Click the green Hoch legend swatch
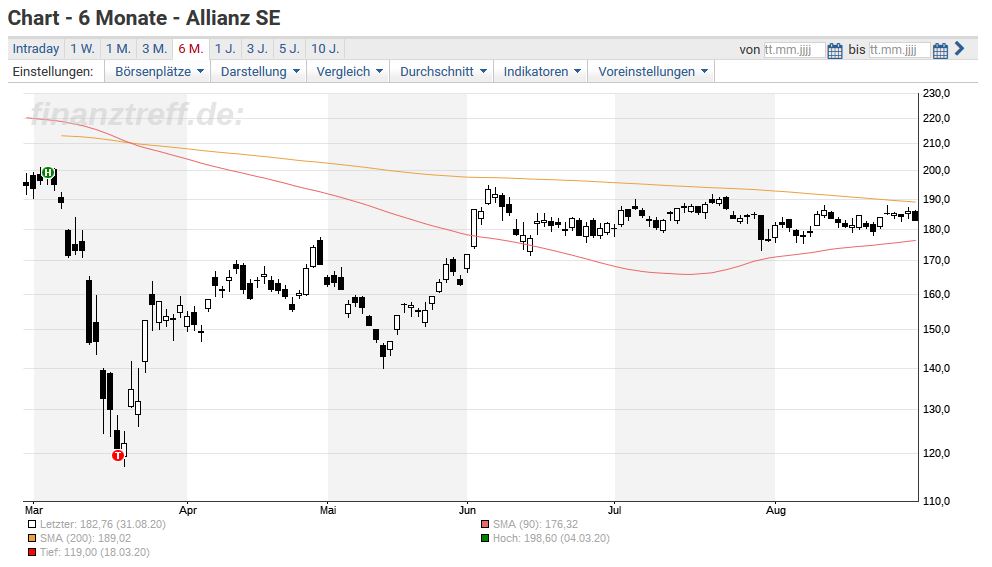This screenshot has height=567, width=992. (x=485, y=539)
